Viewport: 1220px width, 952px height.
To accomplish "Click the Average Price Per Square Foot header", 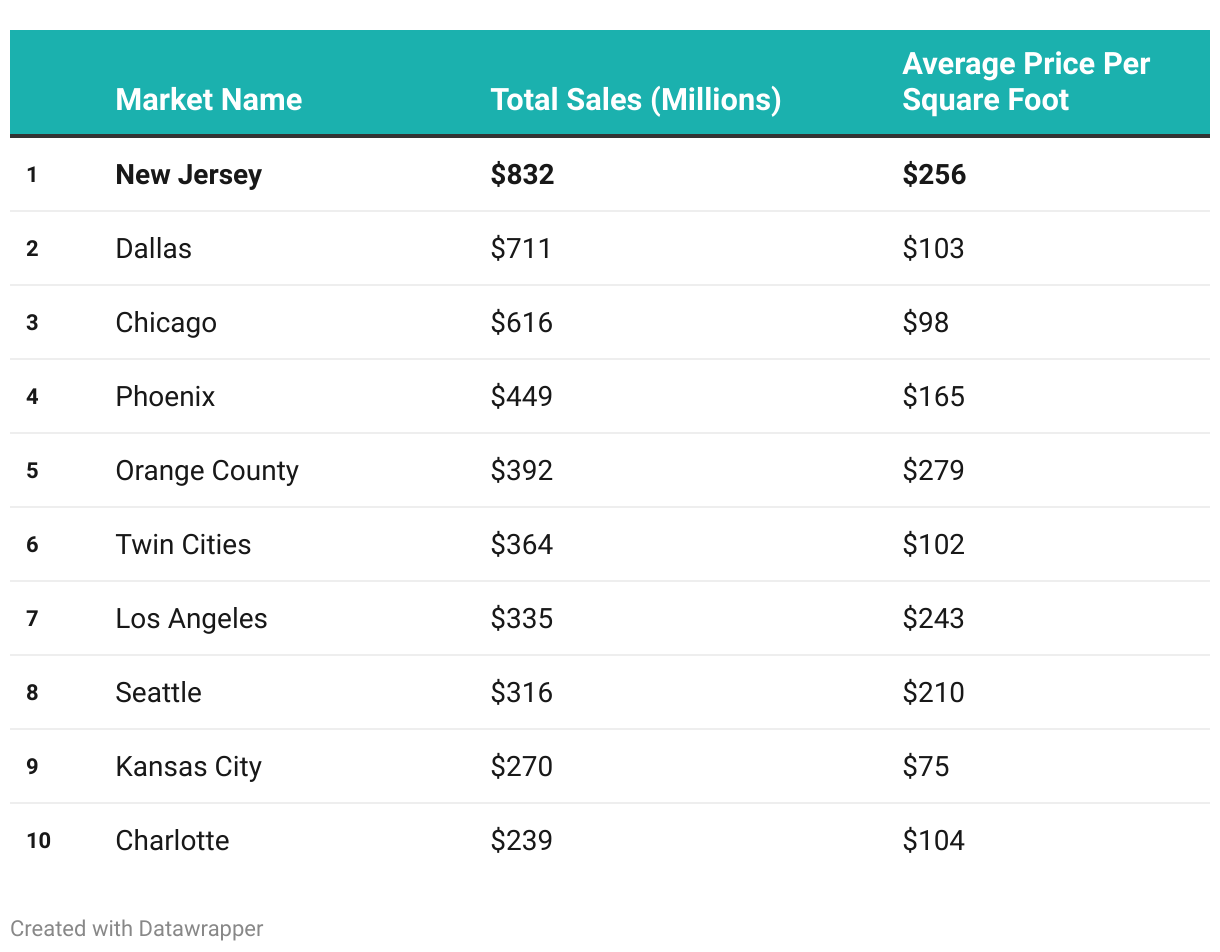I will (x=1026, y=82).
